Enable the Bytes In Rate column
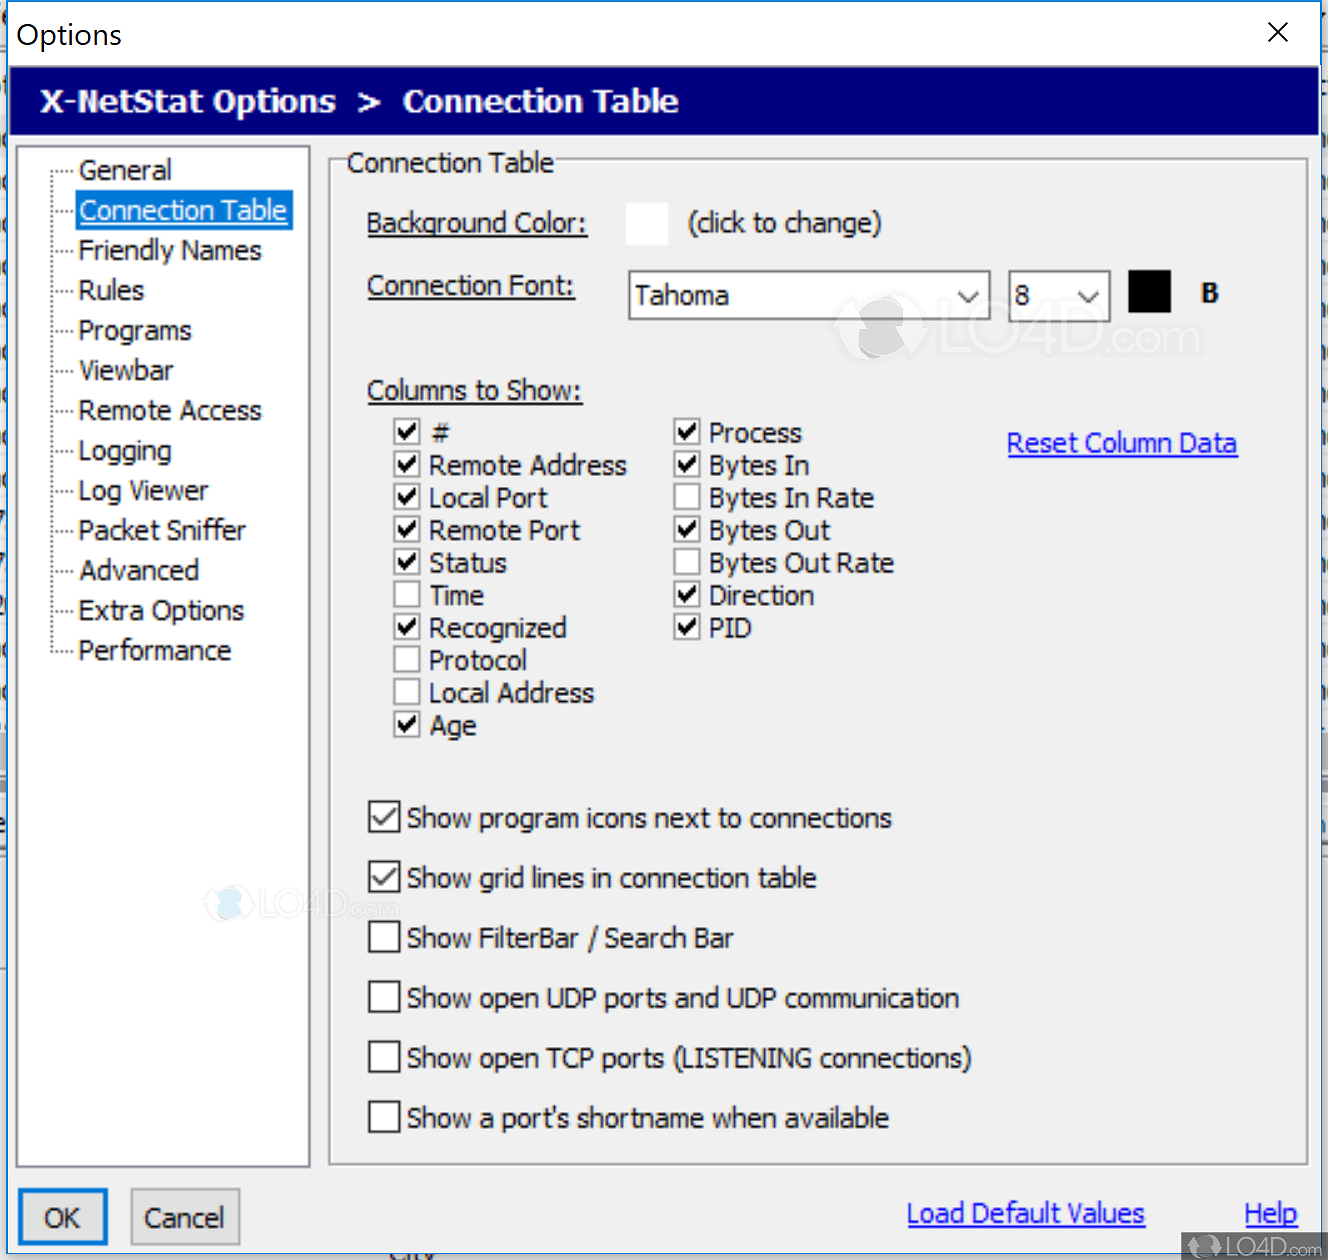The image size is (1328, 1260). point(686,497)
